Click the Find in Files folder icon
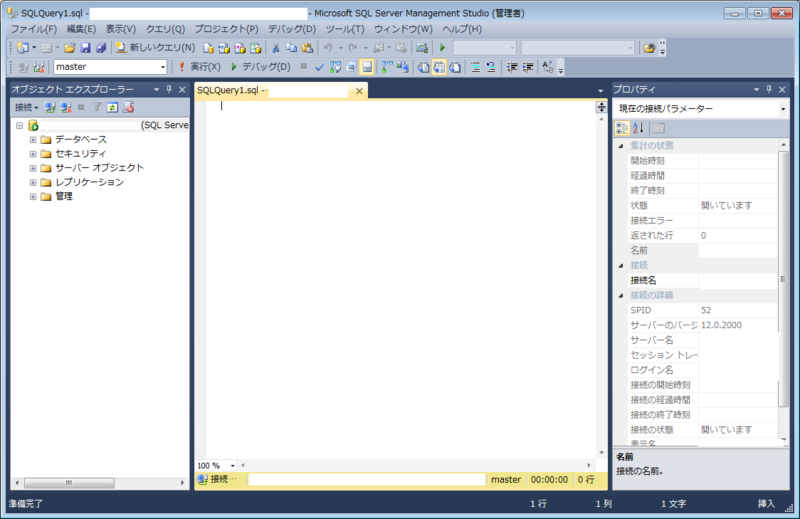This screenshot has height=519, width=800. 649,48
